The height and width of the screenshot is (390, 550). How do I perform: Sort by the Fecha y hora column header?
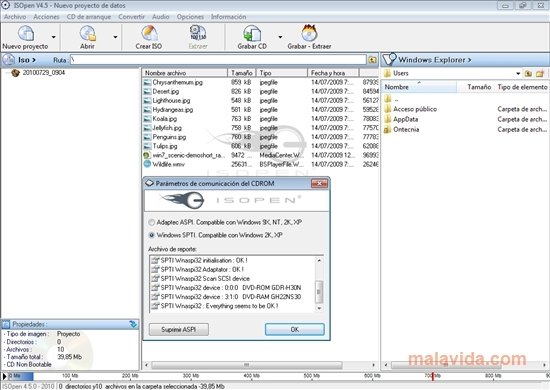333,73
